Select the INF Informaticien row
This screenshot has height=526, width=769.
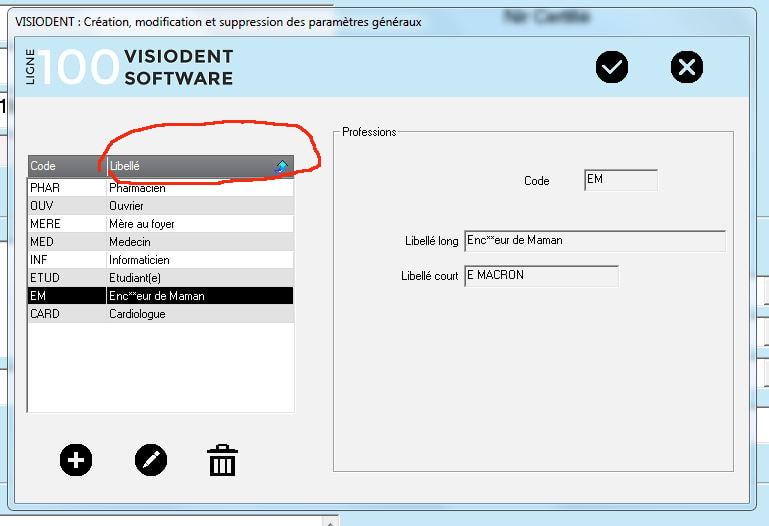pyautogui.click(x=160, y=260)
